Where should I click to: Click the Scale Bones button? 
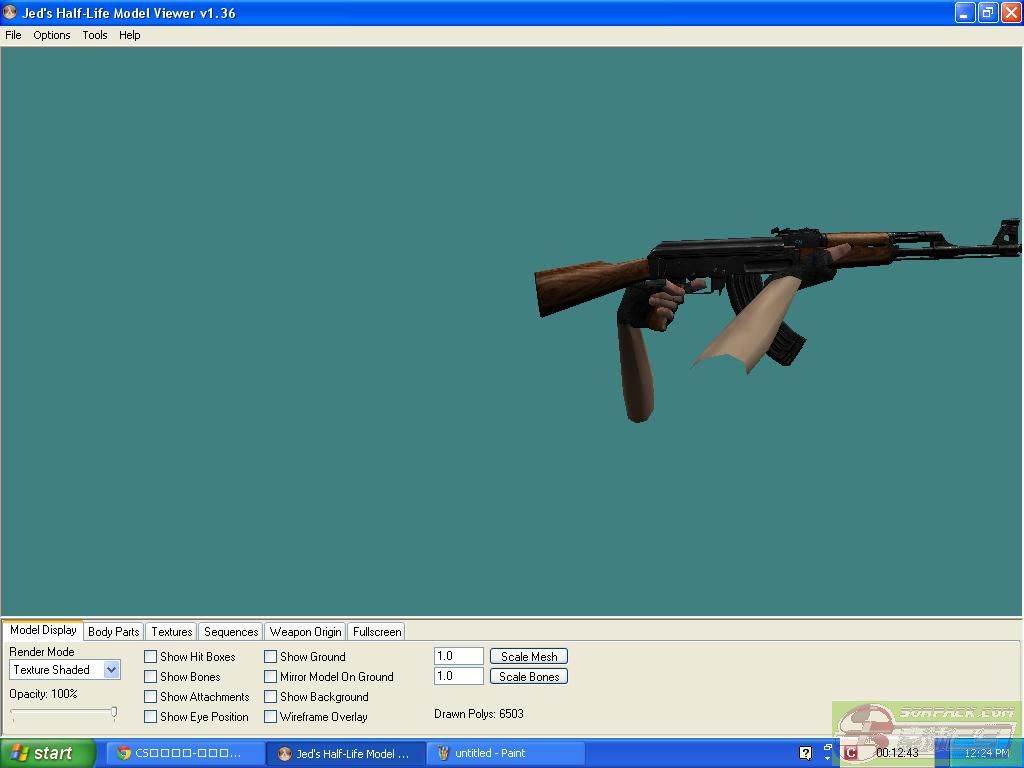pyautogui.click(x=529, y=677)
